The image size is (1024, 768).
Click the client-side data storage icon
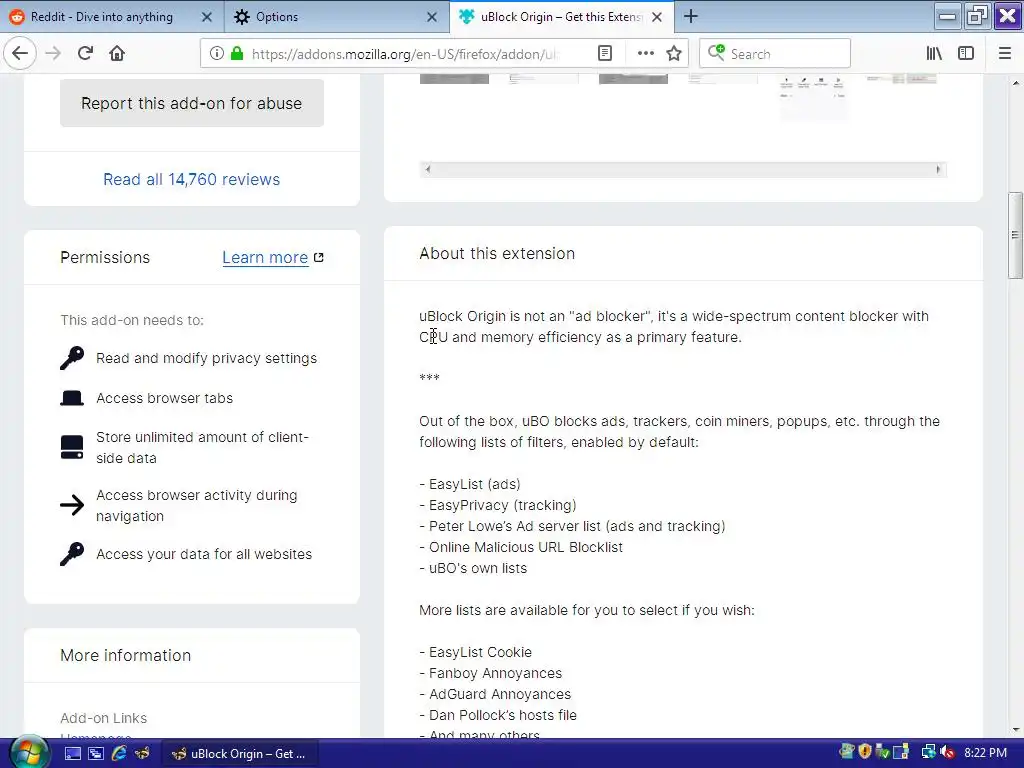tap(72, 447)
